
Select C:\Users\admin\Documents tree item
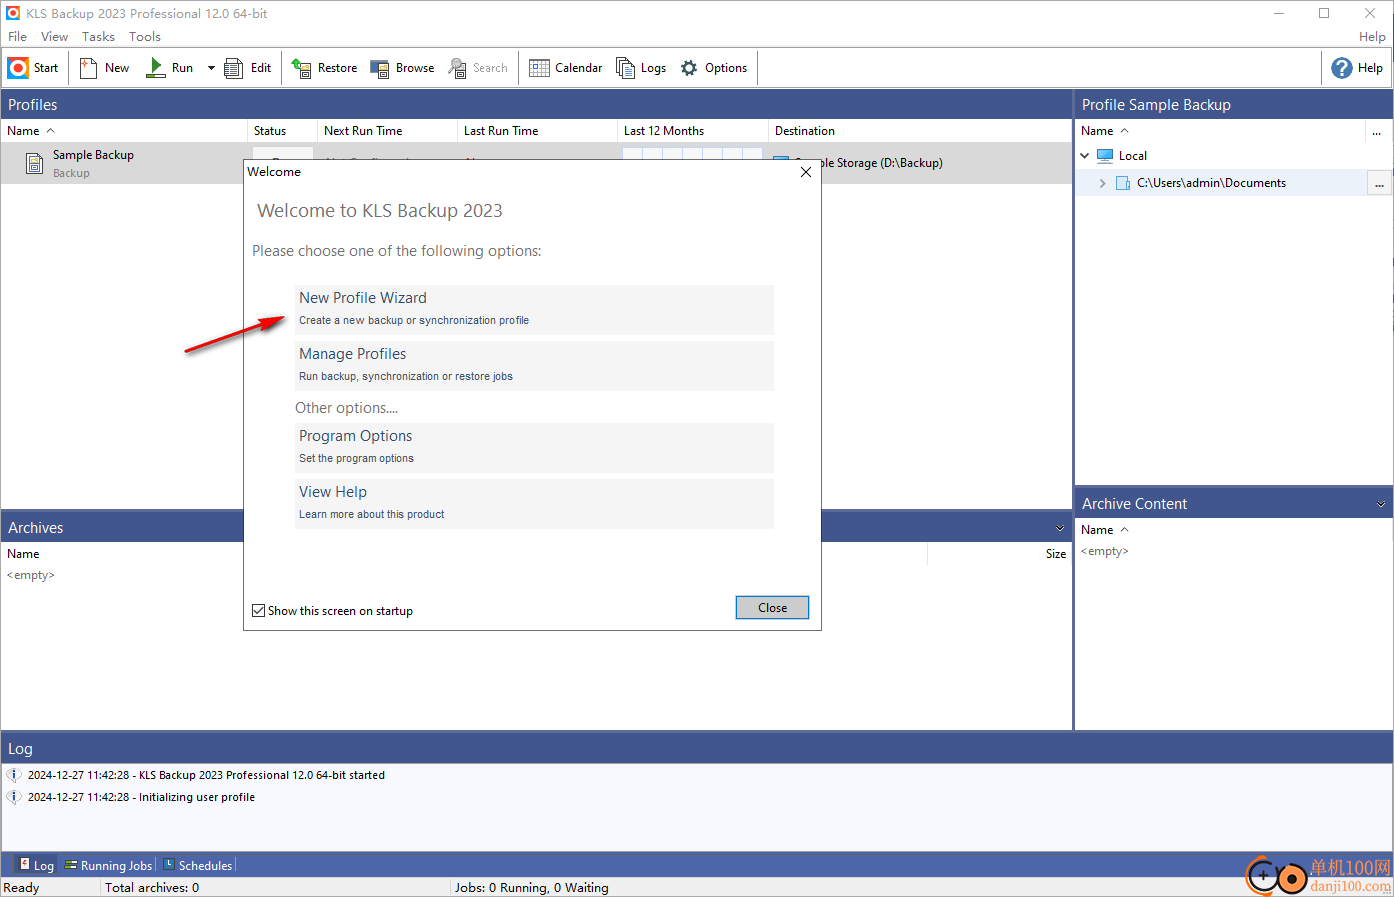click(1211, 183)
